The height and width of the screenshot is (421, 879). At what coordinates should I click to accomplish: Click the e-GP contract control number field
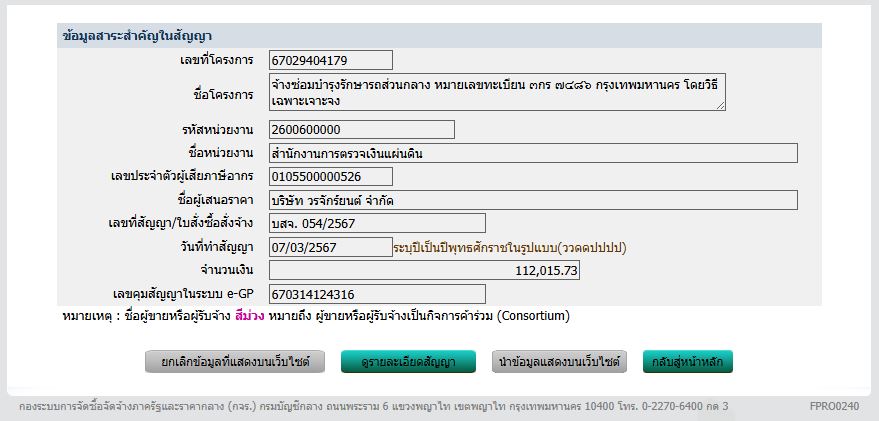click(x=376, y=294)
